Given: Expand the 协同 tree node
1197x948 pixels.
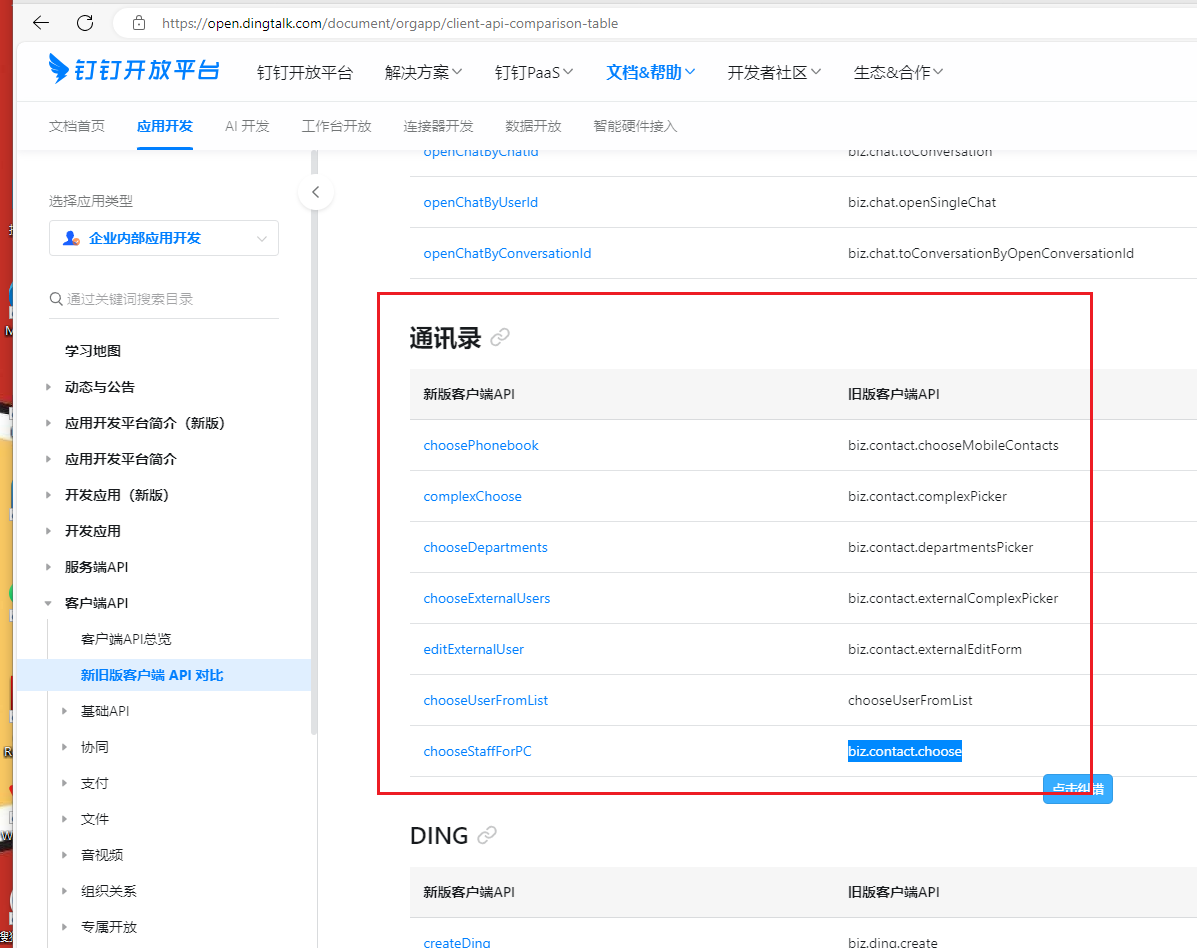Looking at the screenshot, I should (x=64, y=746).
